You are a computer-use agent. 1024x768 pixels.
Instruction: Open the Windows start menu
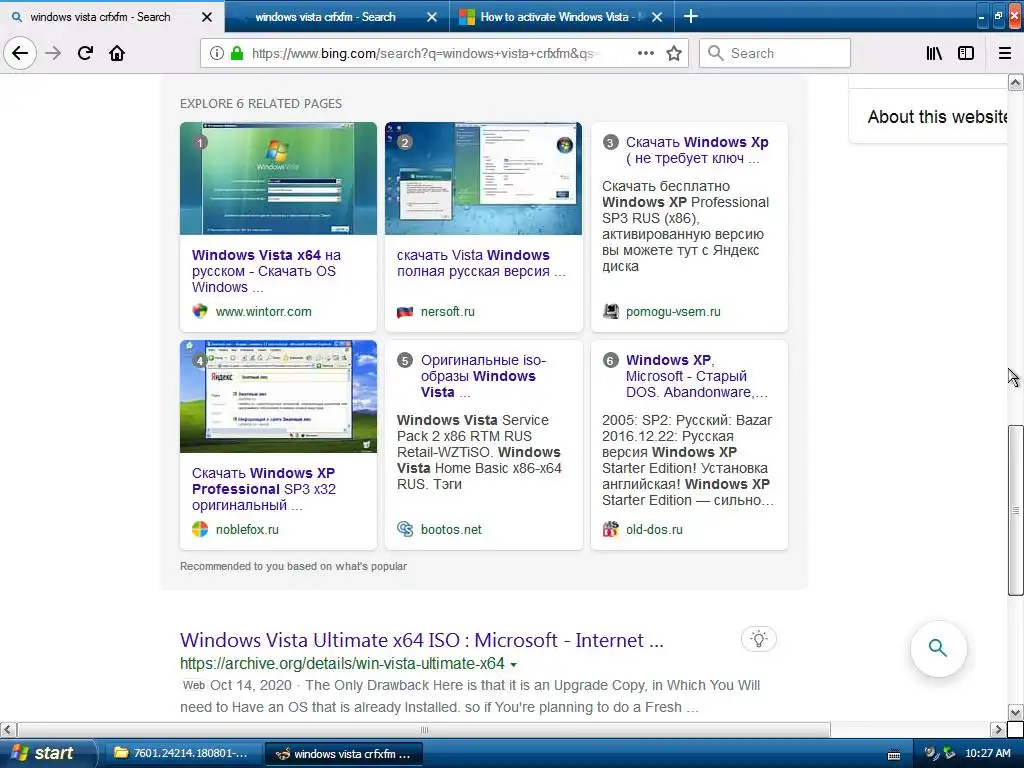point(46,753)
